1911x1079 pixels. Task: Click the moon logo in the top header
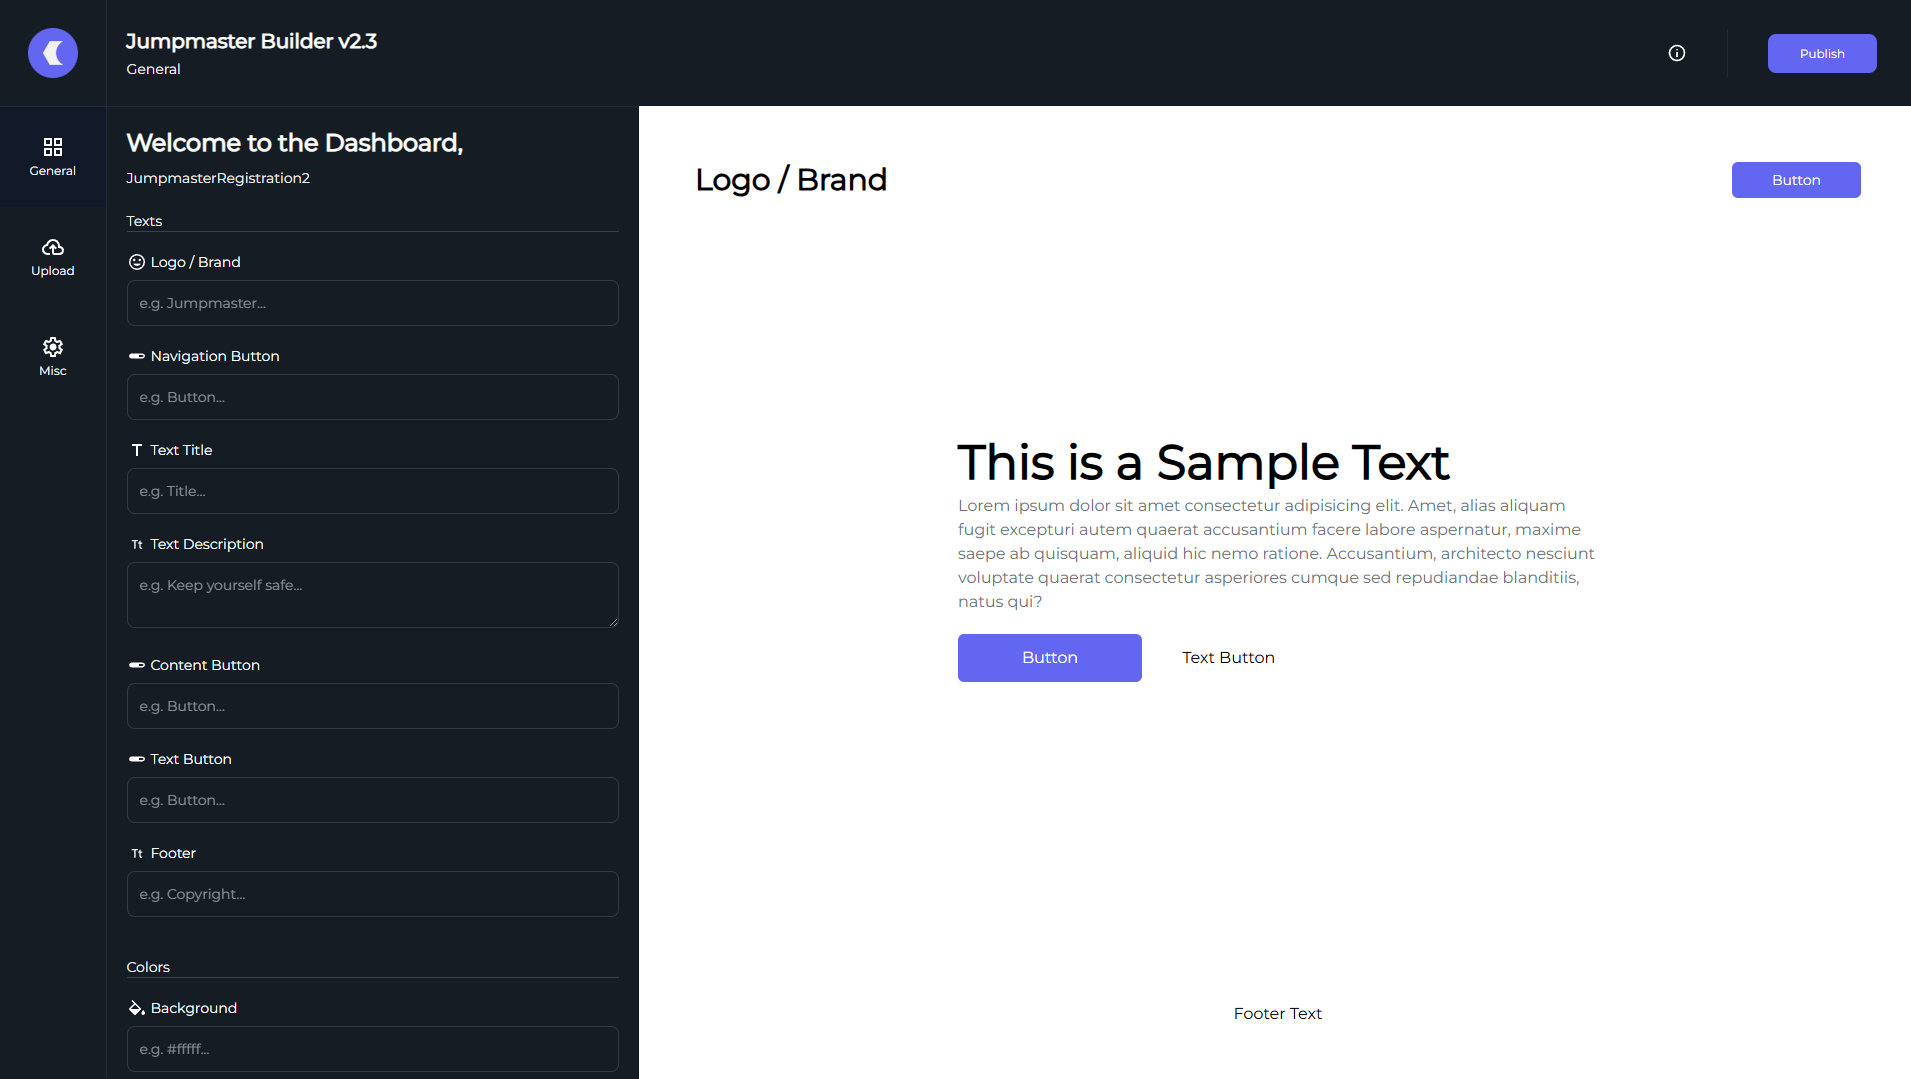[53, 52]
